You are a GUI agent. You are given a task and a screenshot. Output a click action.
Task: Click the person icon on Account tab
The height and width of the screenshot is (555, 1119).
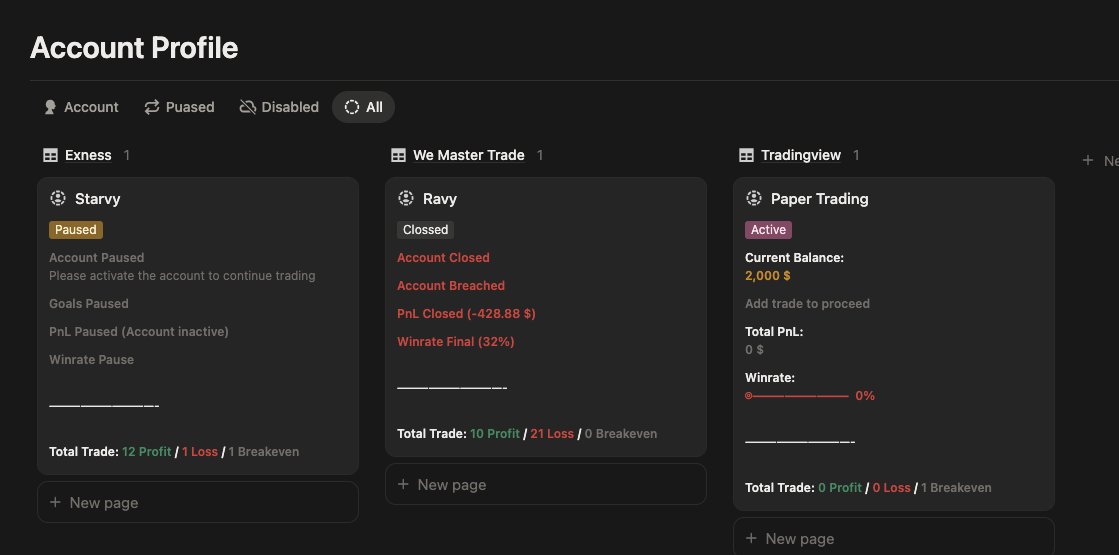click(50, 107)
